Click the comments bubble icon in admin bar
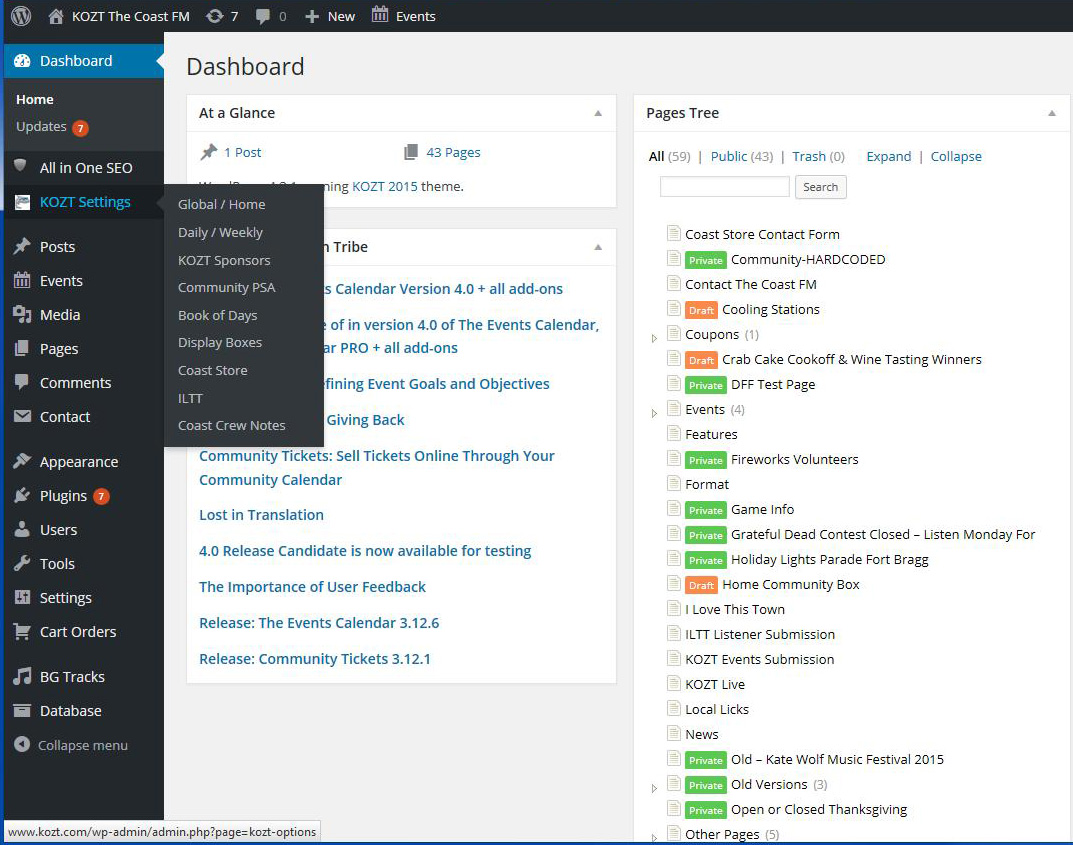This screenshot has width=1073, height=845. tap(263, 16)
